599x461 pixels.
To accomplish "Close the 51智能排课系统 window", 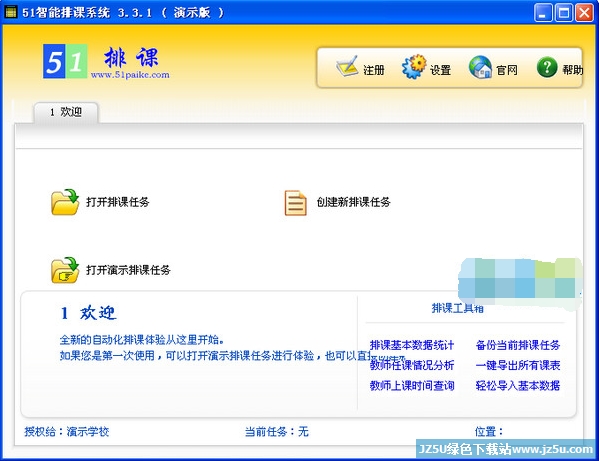I will tap(584, 13).
